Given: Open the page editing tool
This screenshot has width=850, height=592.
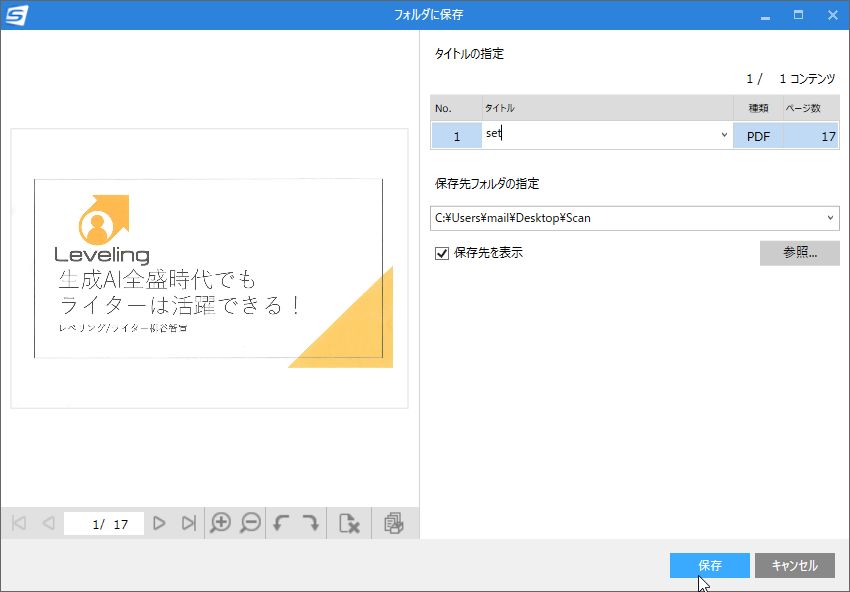Looking at the screenshot, I should coord(394,522).
